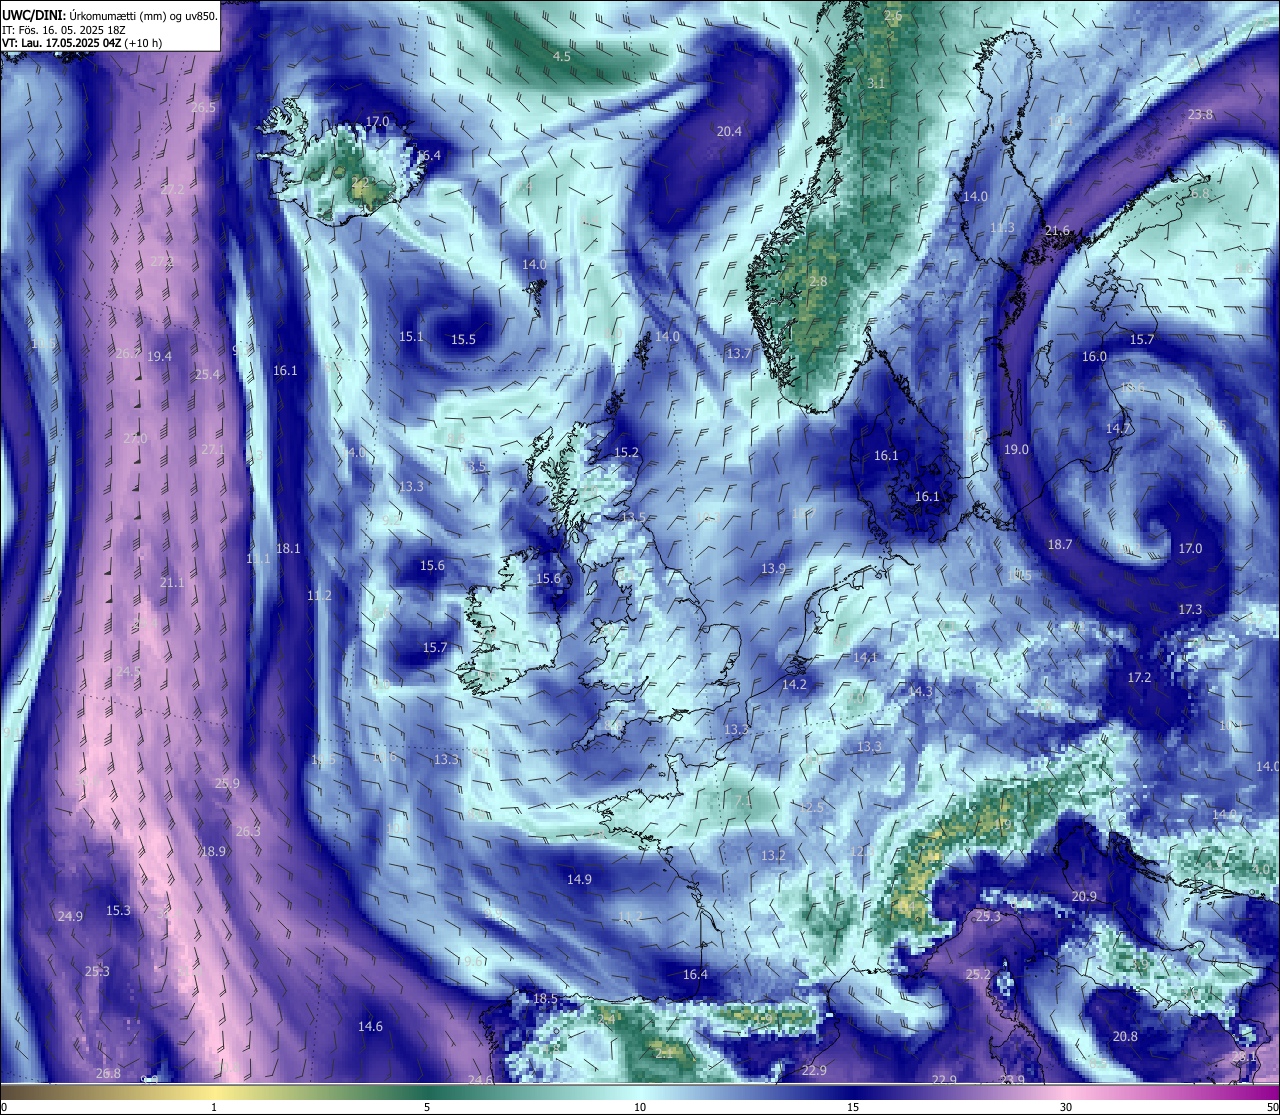Click the colorbar label '1'
Viewport: 1280px width, 1115px height.
(214, 1107)
